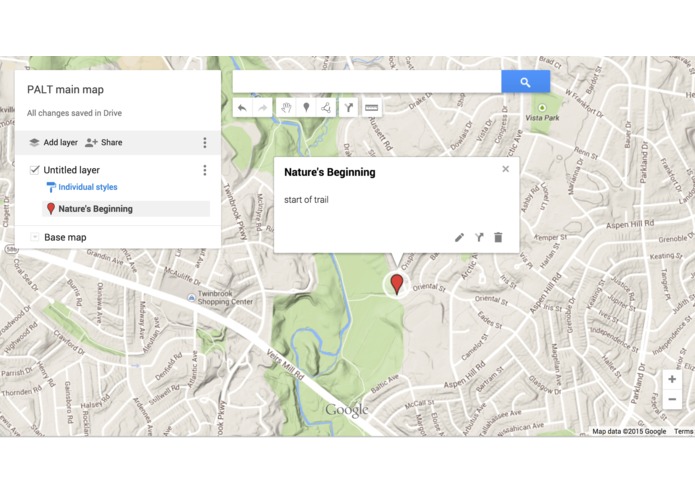The image size is (695, 494).
Task: Close the Nature's Beginning info window
Action: 505,169
